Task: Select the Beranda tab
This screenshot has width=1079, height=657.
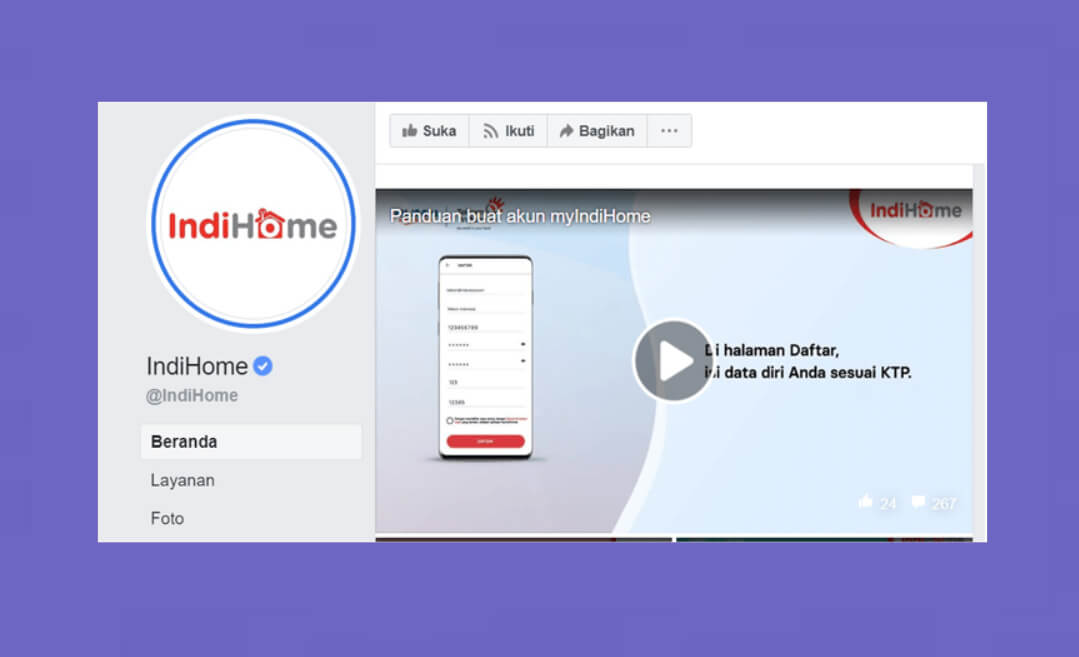Action: click(x=251, y=442)
